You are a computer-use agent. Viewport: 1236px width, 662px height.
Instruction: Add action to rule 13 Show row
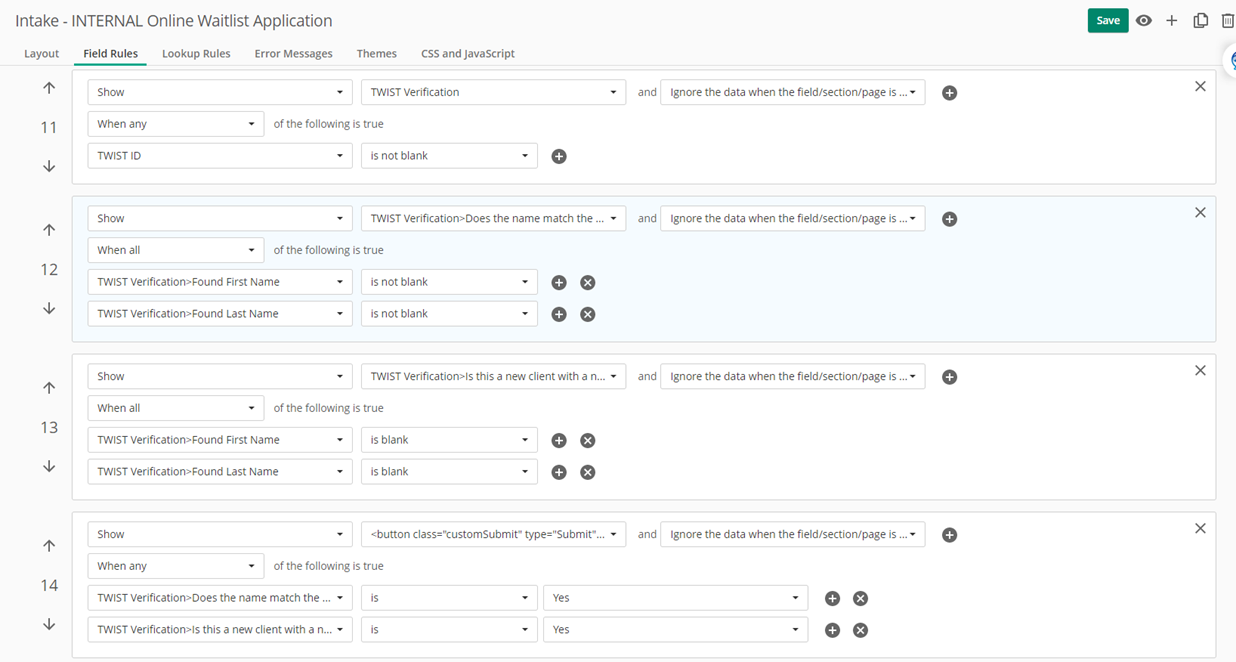[950, 377]
